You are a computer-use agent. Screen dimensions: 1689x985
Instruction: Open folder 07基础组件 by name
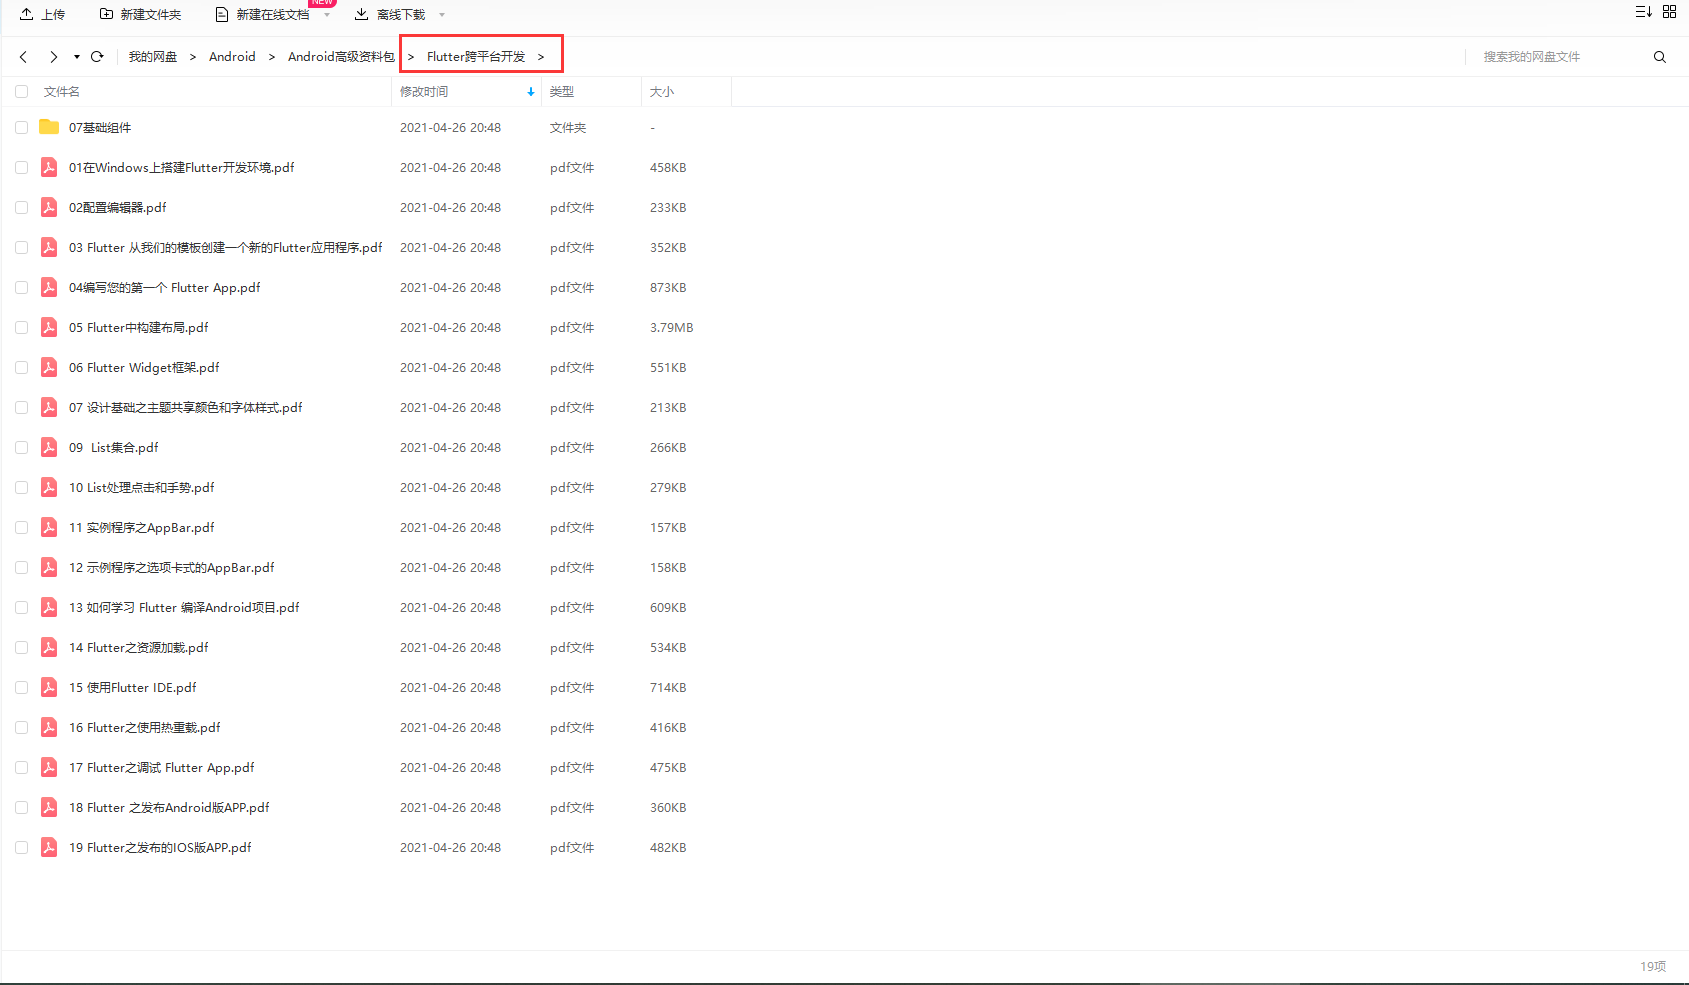[100, 127]
